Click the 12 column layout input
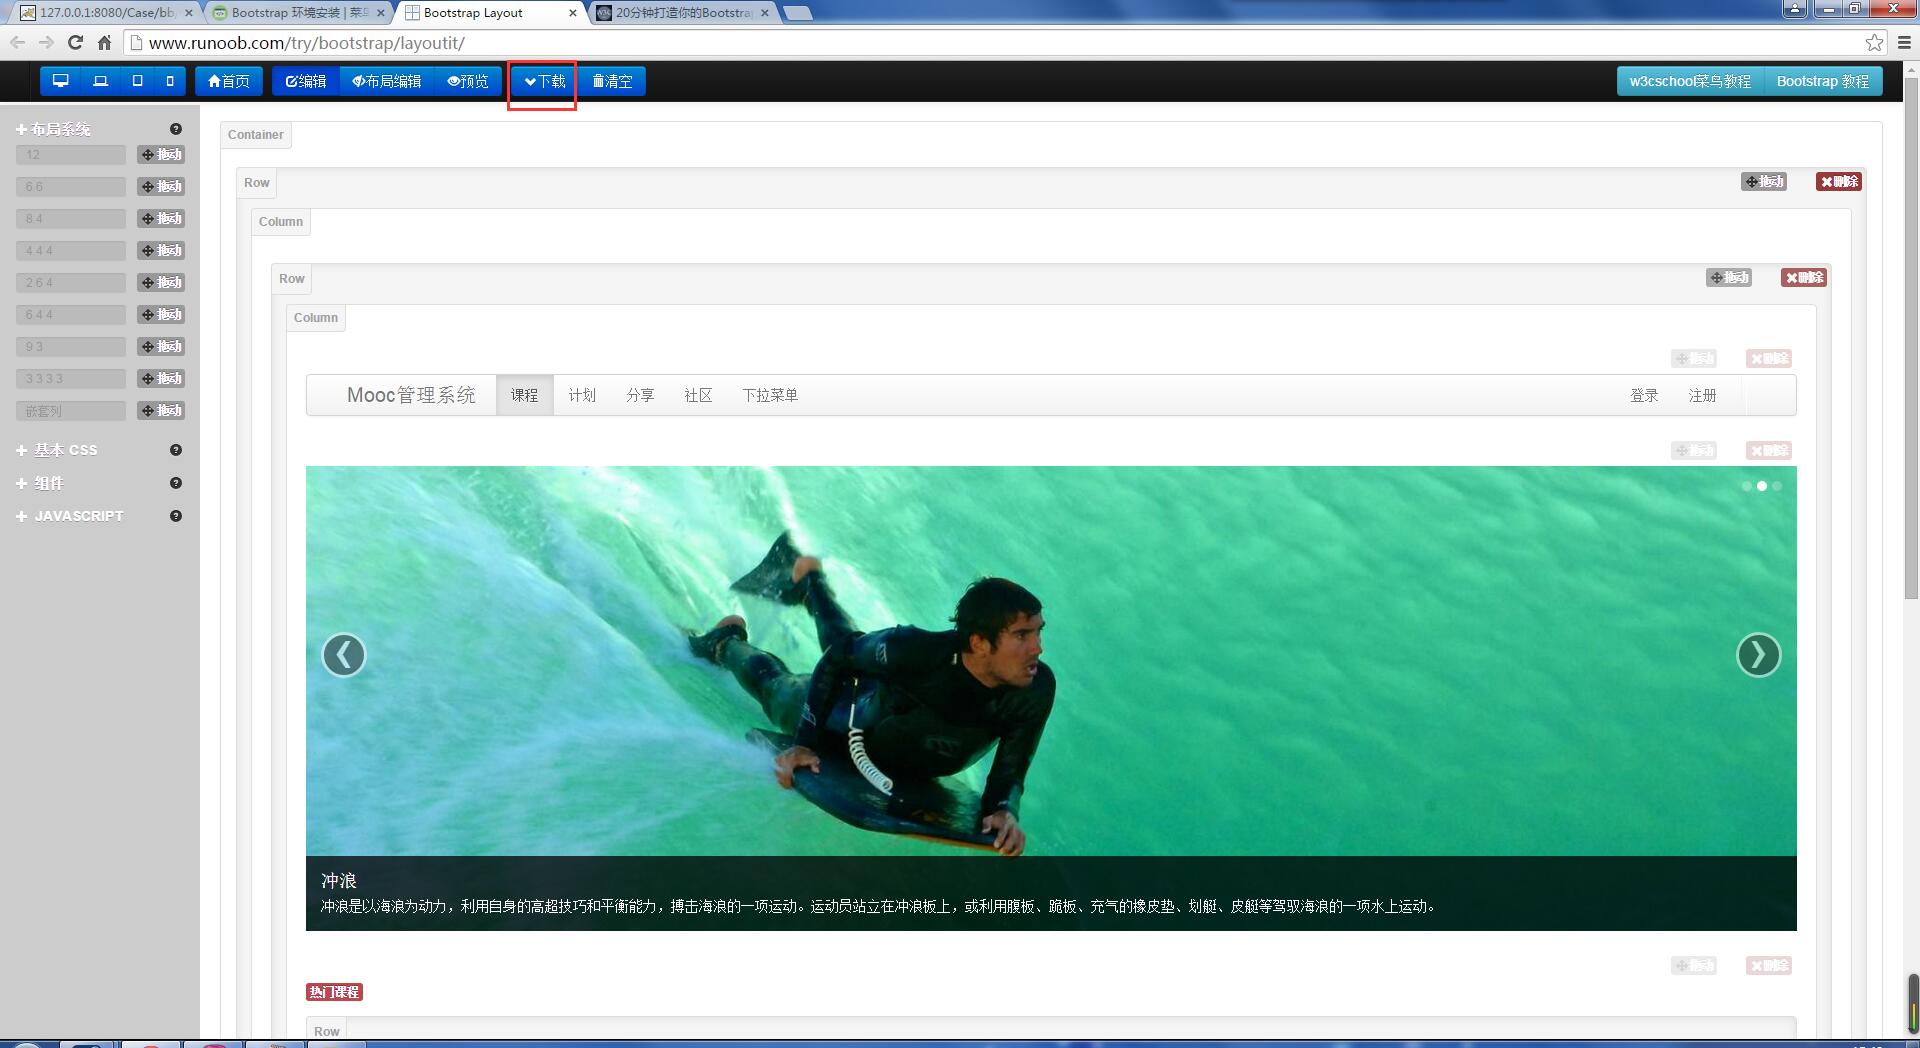 pos(71,155)
